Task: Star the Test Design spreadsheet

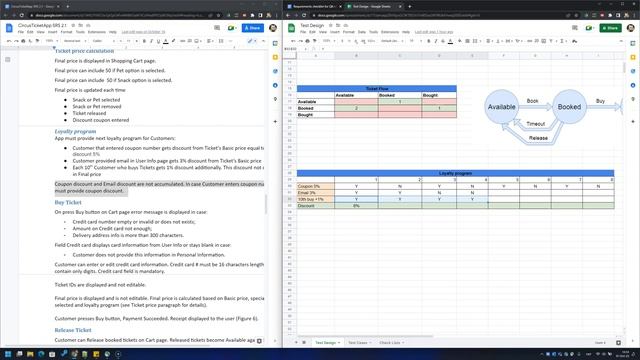Action: (x=331, y=25)
